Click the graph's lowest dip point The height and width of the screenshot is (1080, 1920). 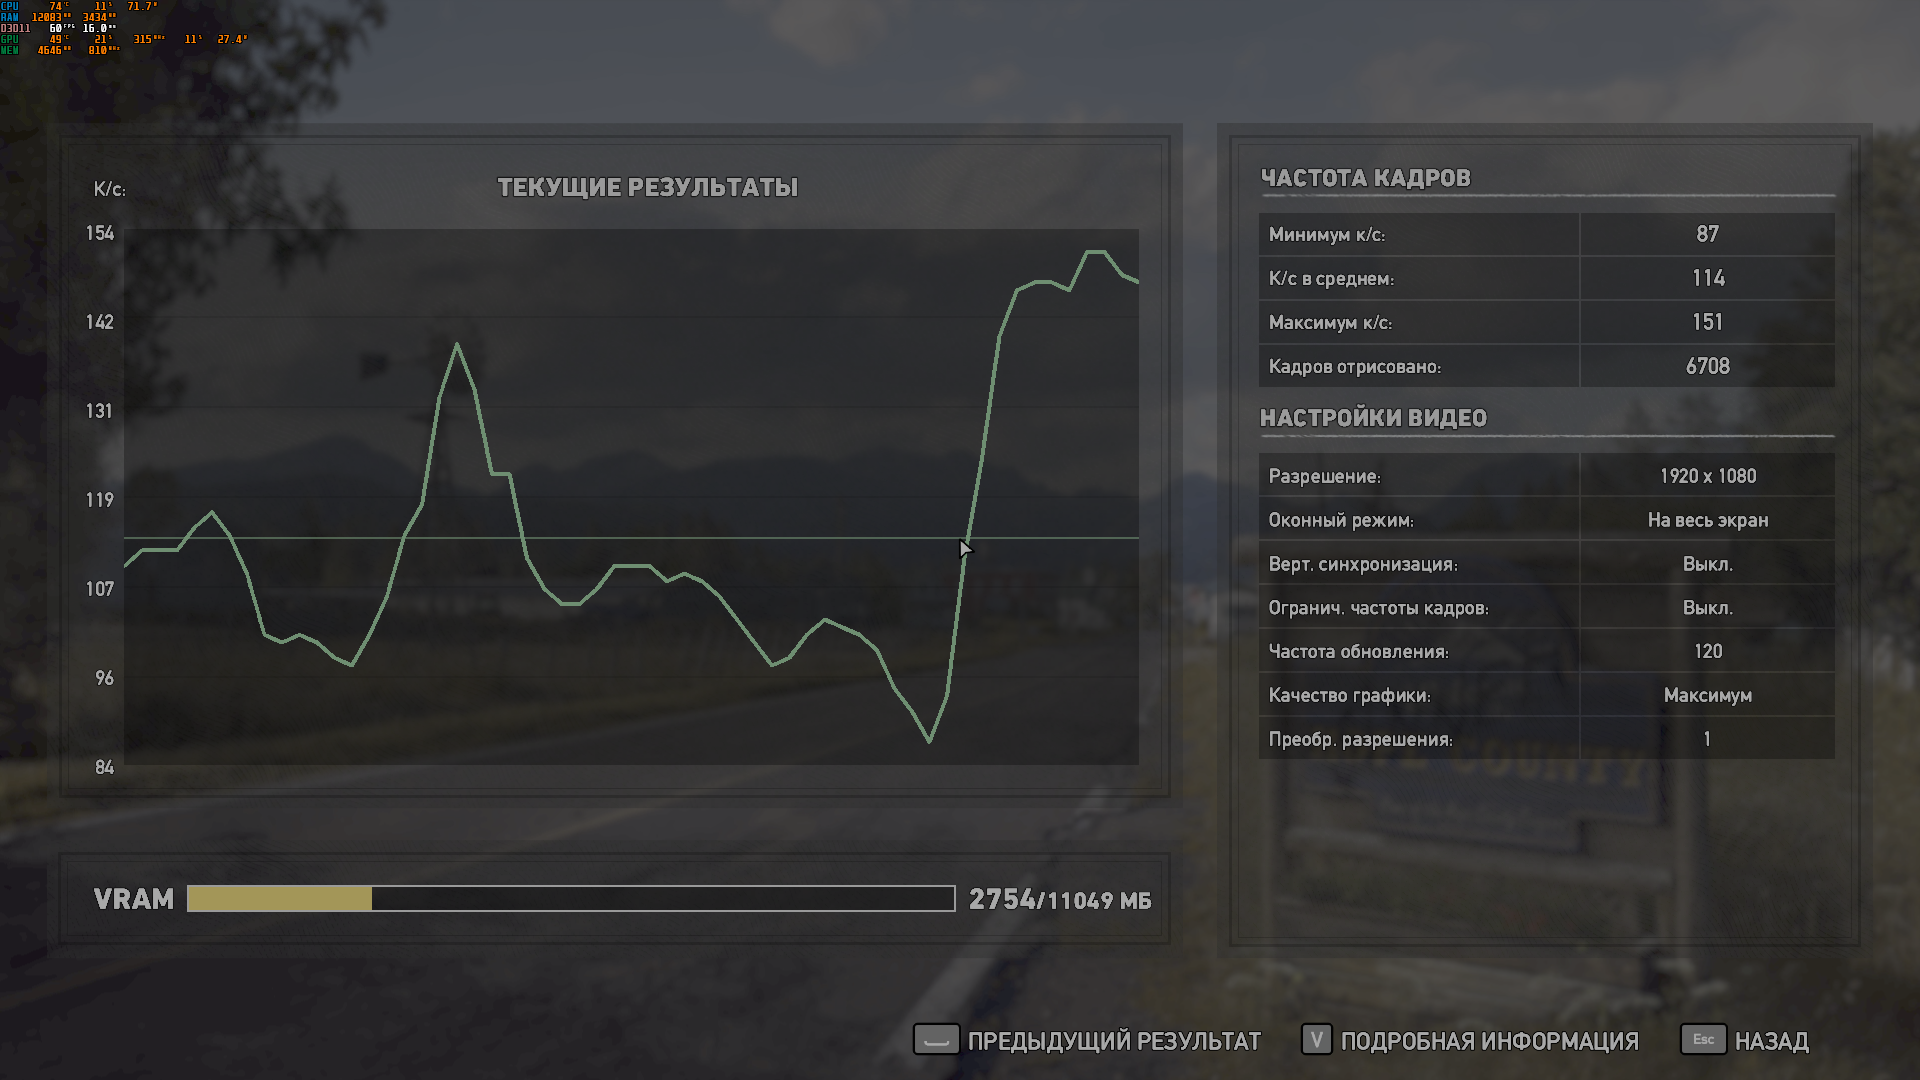coord(929,741)
